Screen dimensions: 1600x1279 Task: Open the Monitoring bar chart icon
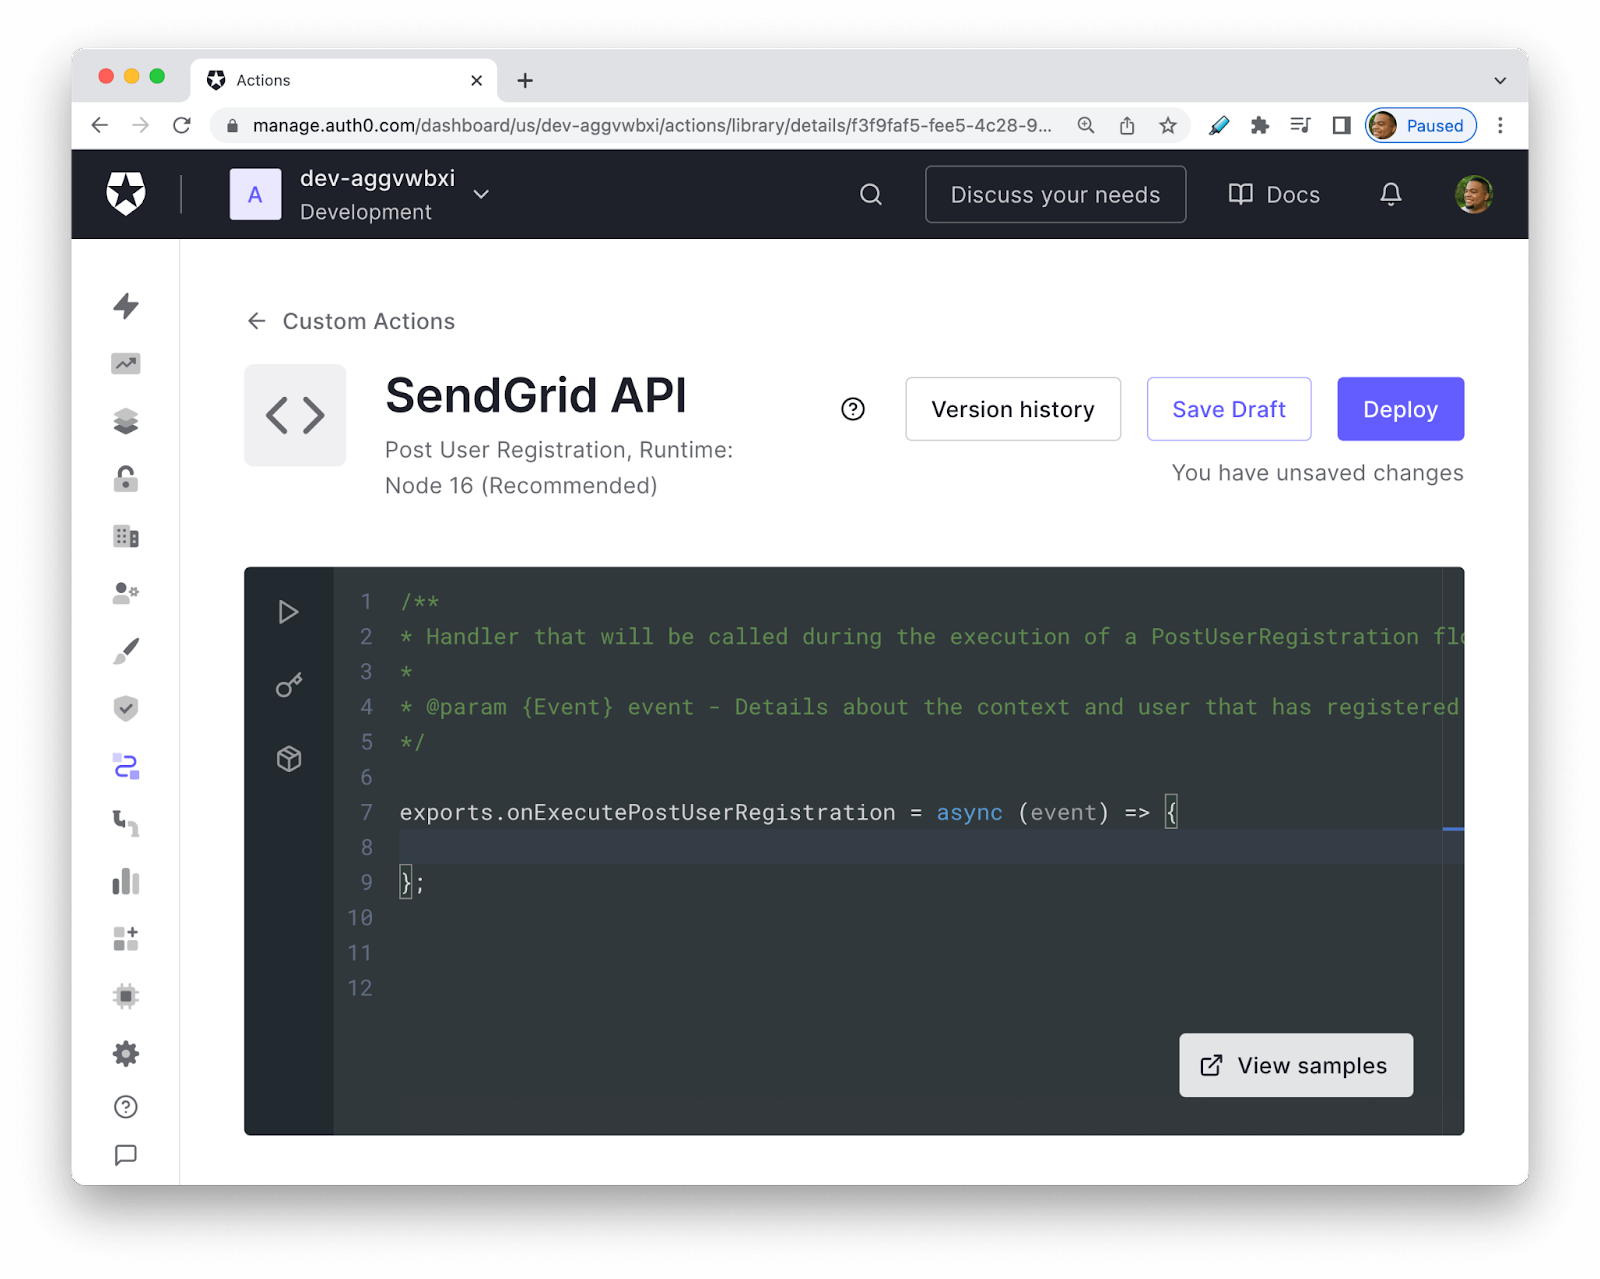point(126,881)
